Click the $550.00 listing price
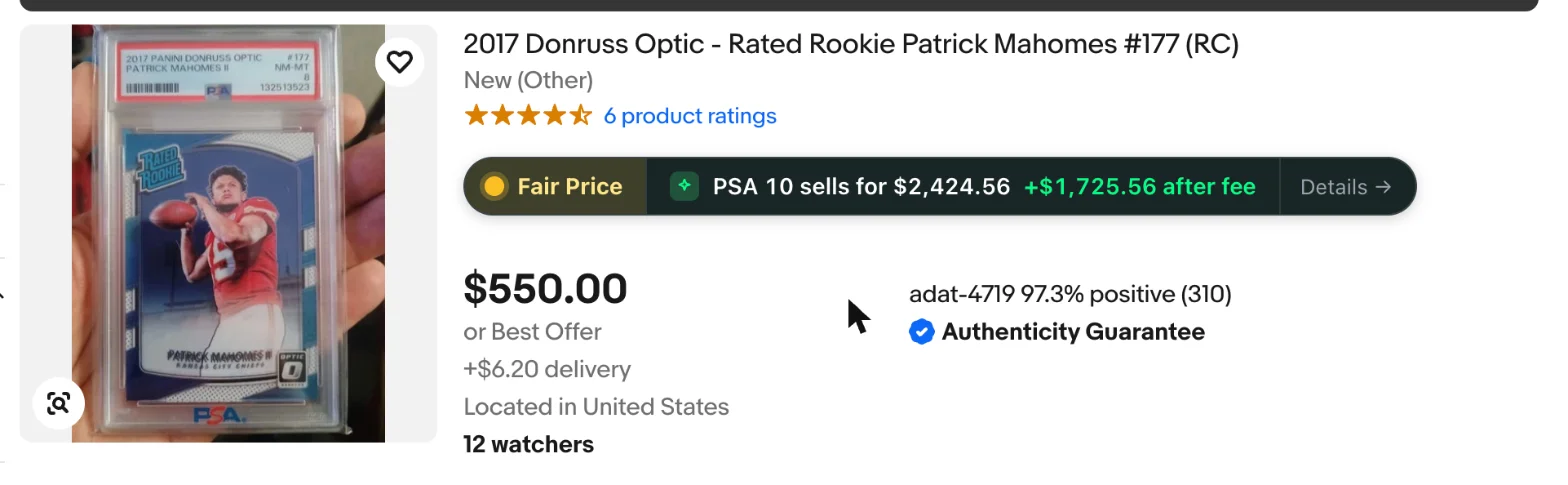This screenshot has height=485, width=1568. point(546,289)
